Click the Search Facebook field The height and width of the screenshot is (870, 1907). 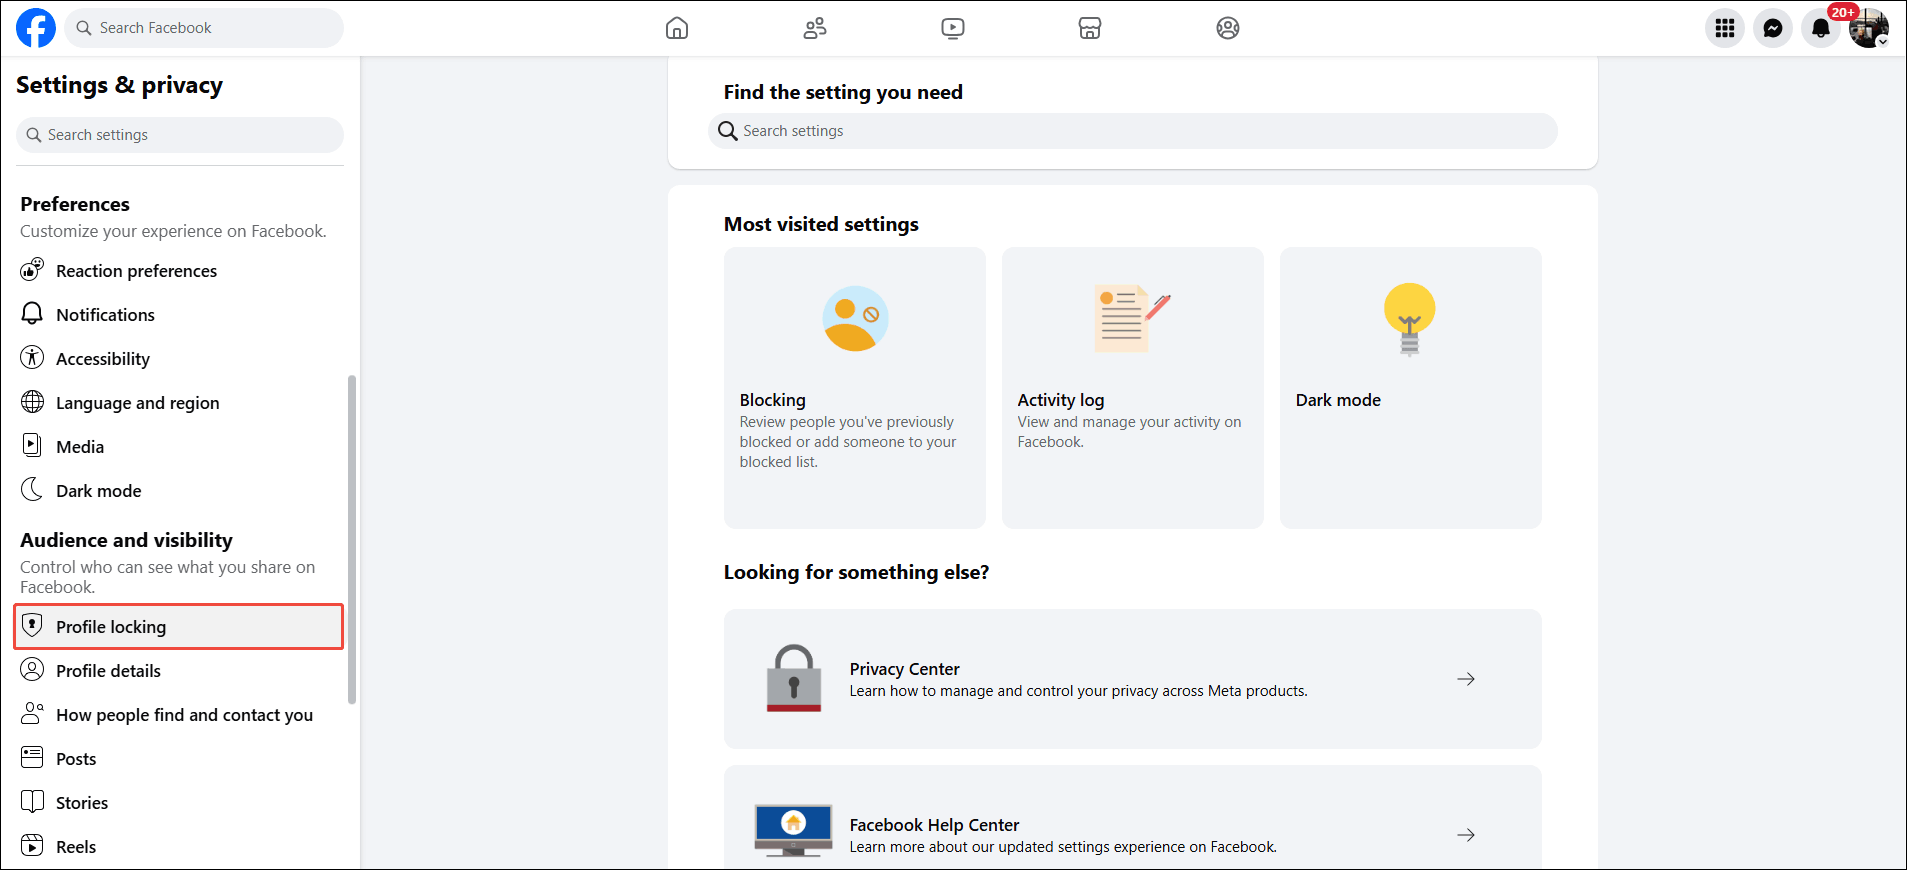[204, 28]
